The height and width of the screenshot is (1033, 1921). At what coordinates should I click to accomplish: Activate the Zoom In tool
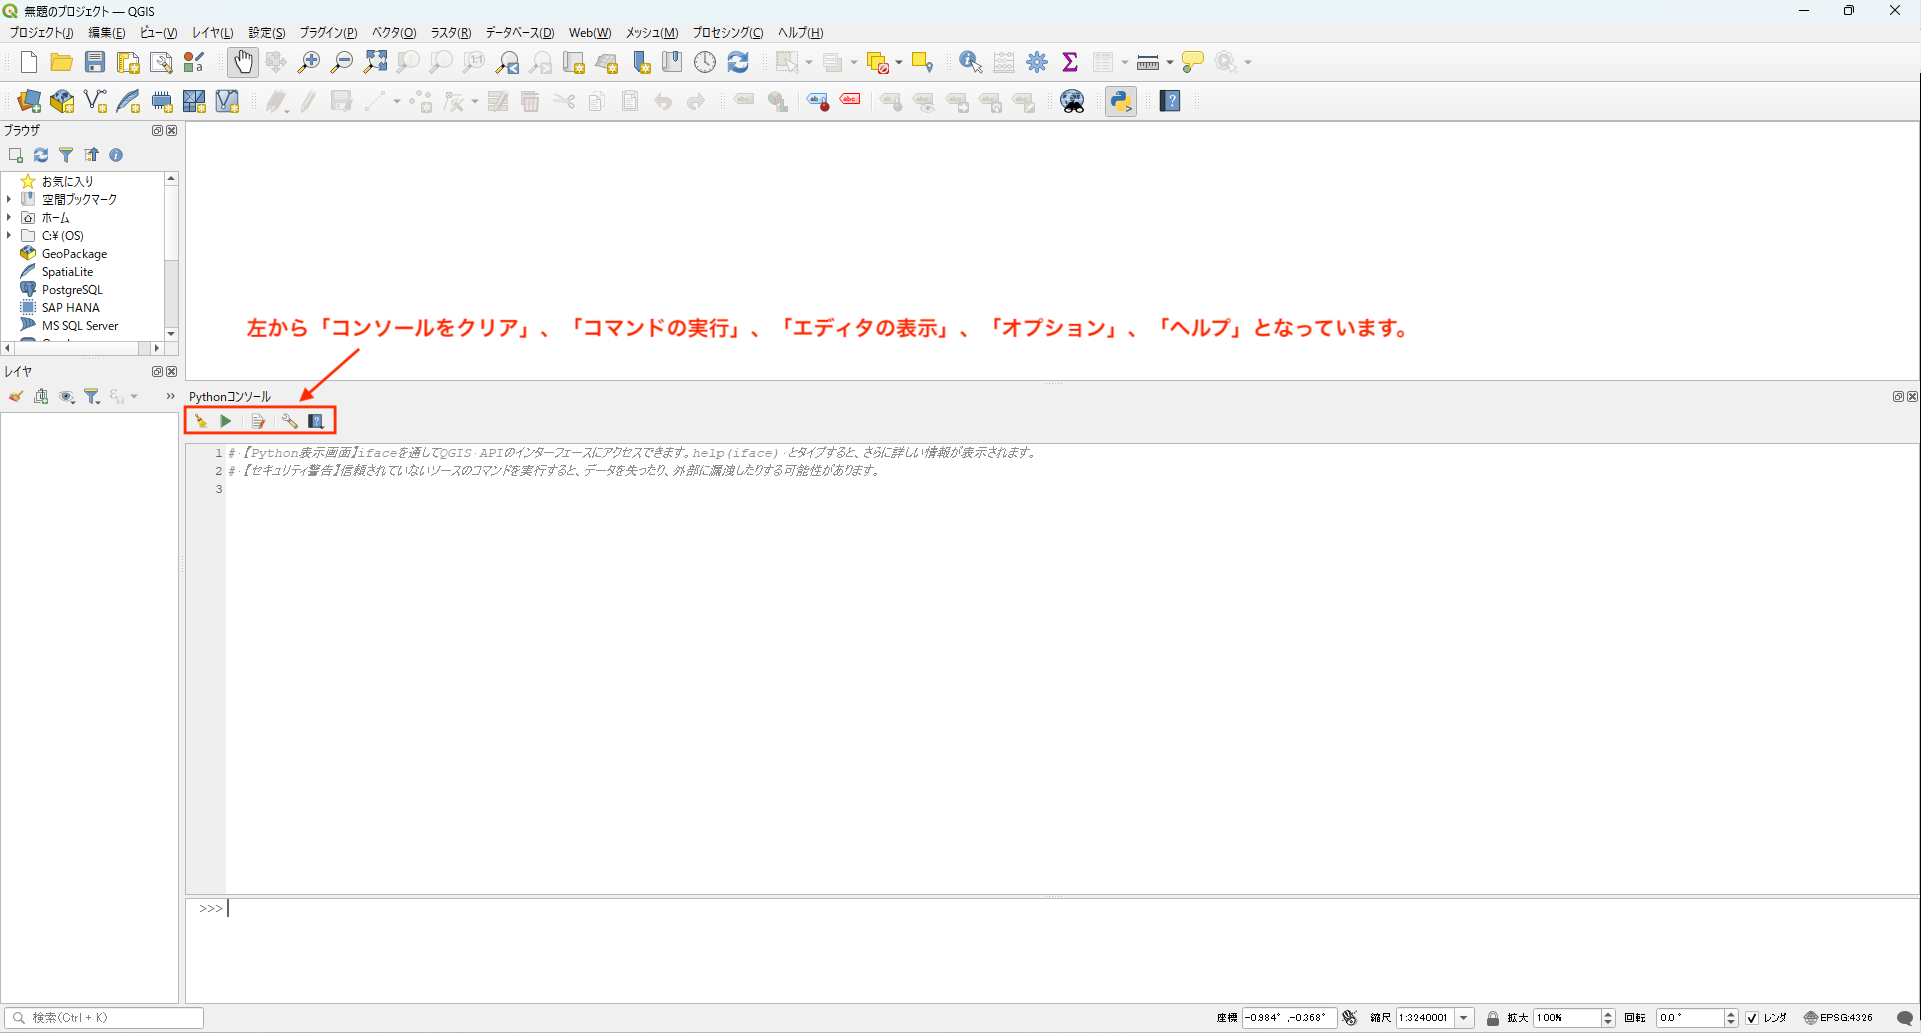point(309,61)
